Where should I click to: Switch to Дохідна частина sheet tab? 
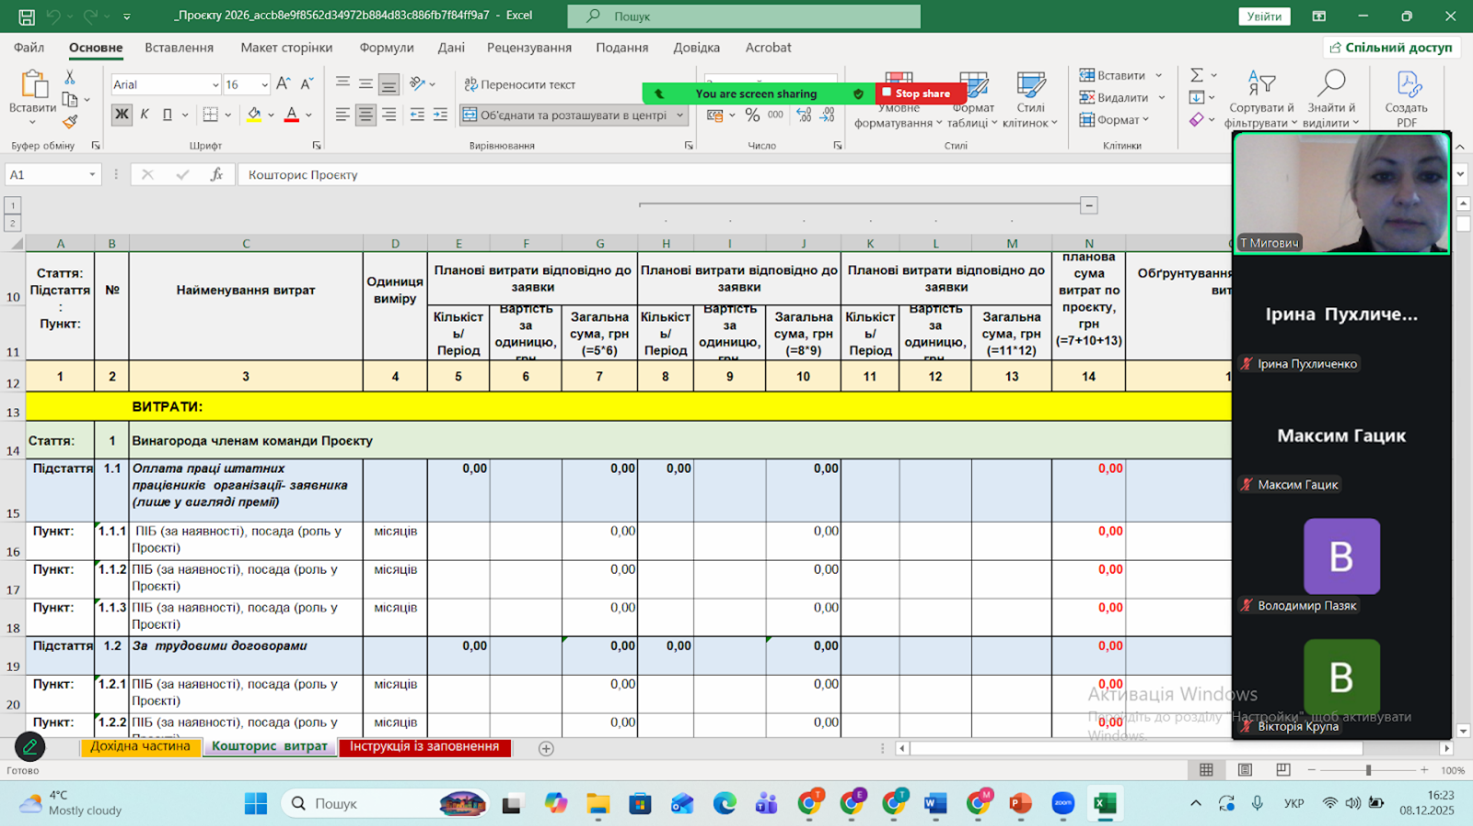[140, 746]
